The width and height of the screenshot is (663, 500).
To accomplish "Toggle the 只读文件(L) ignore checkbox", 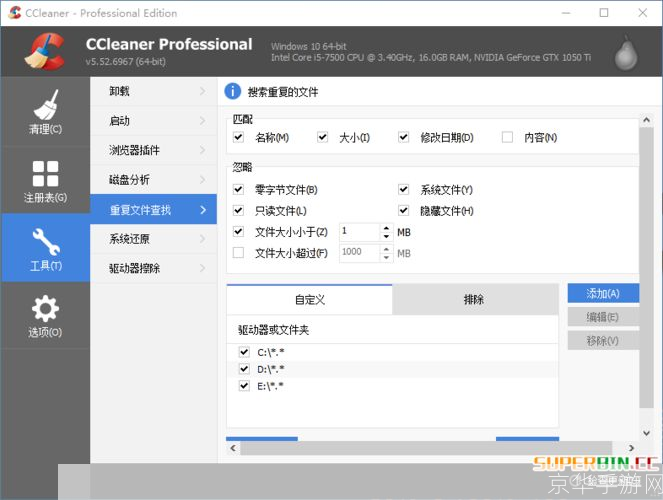I will (238, 210).
